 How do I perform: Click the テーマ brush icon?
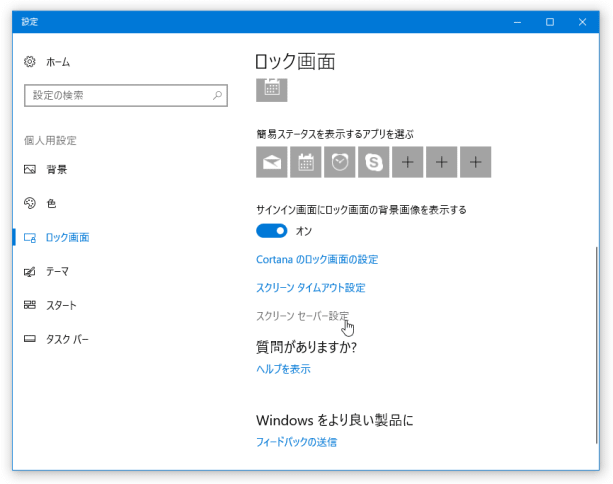[x=30, y=271]
